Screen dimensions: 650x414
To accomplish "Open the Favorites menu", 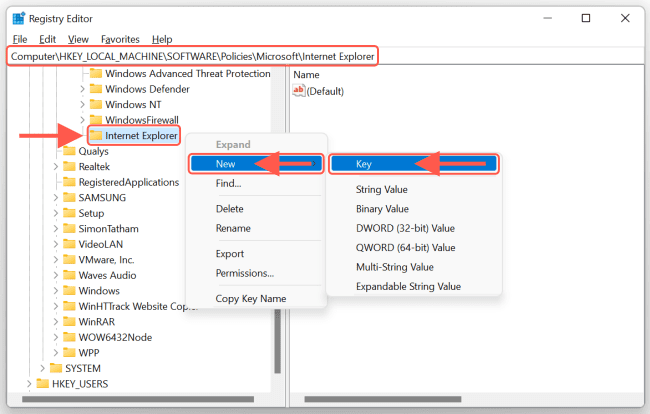I will [119, 38].
